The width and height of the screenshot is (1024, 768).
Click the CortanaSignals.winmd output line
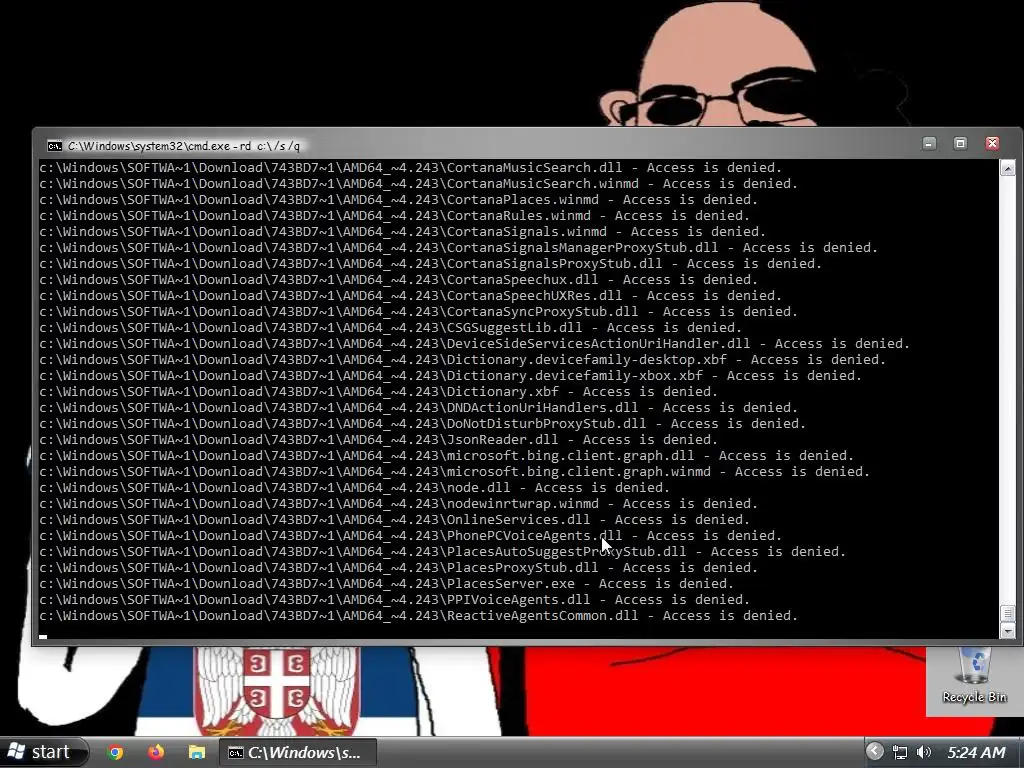click(402, 232)
